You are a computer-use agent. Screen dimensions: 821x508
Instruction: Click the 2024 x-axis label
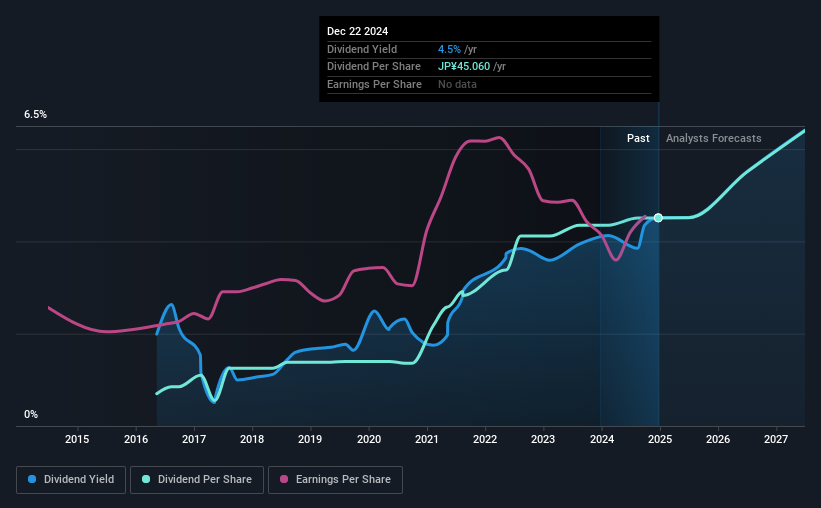point(602,439)
